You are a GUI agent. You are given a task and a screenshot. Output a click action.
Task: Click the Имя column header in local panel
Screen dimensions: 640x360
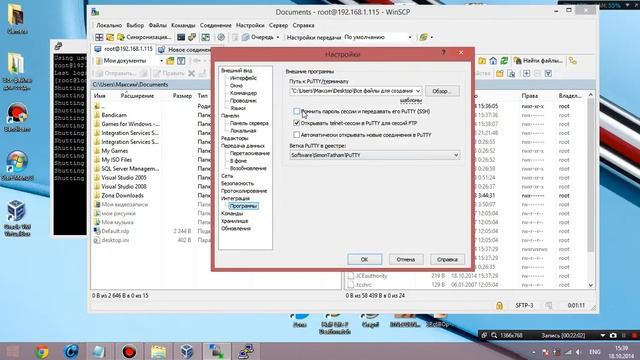click(x=100, y=96)
